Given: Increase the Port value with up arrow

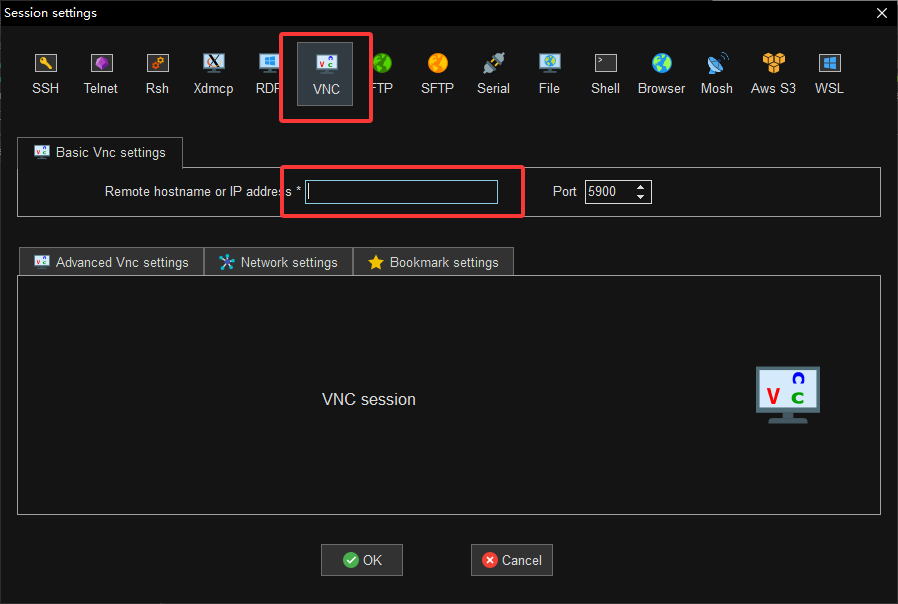Looking at the screenshot, I should coord(640,187).
